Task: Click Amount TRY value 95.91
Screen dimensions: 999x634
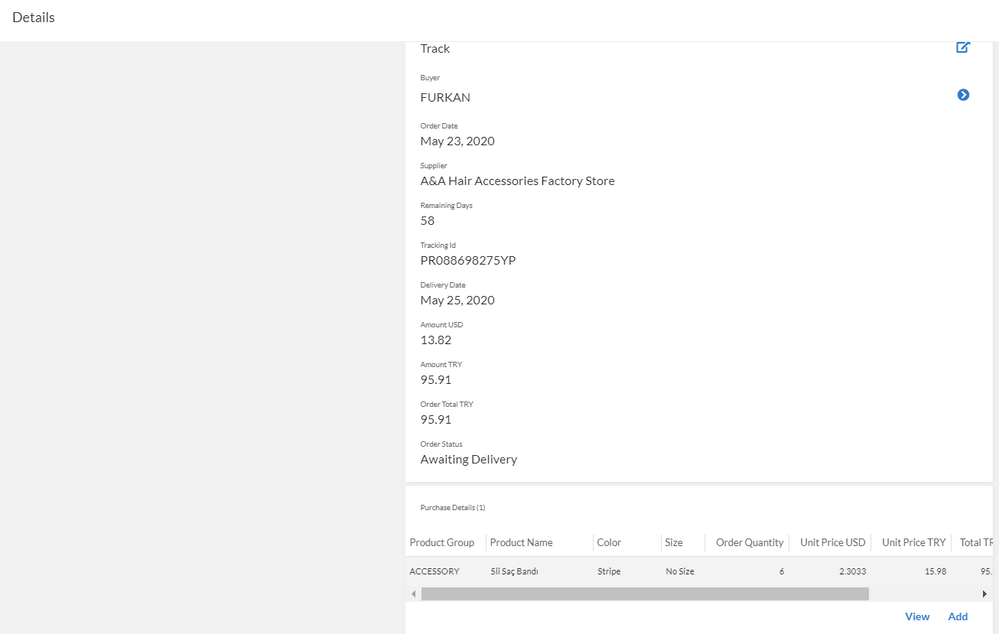Action: click(x=436, y=380)
